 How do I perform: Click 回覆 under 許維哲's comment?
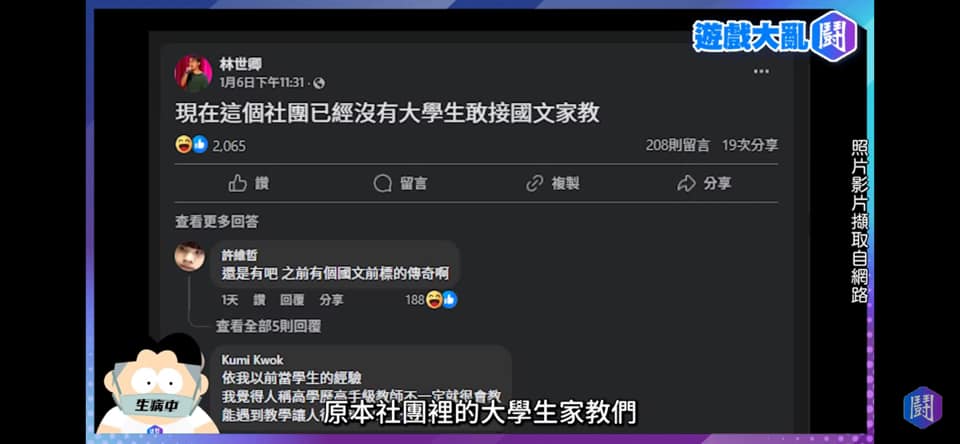pyautogui.click(x=292, y=300)
